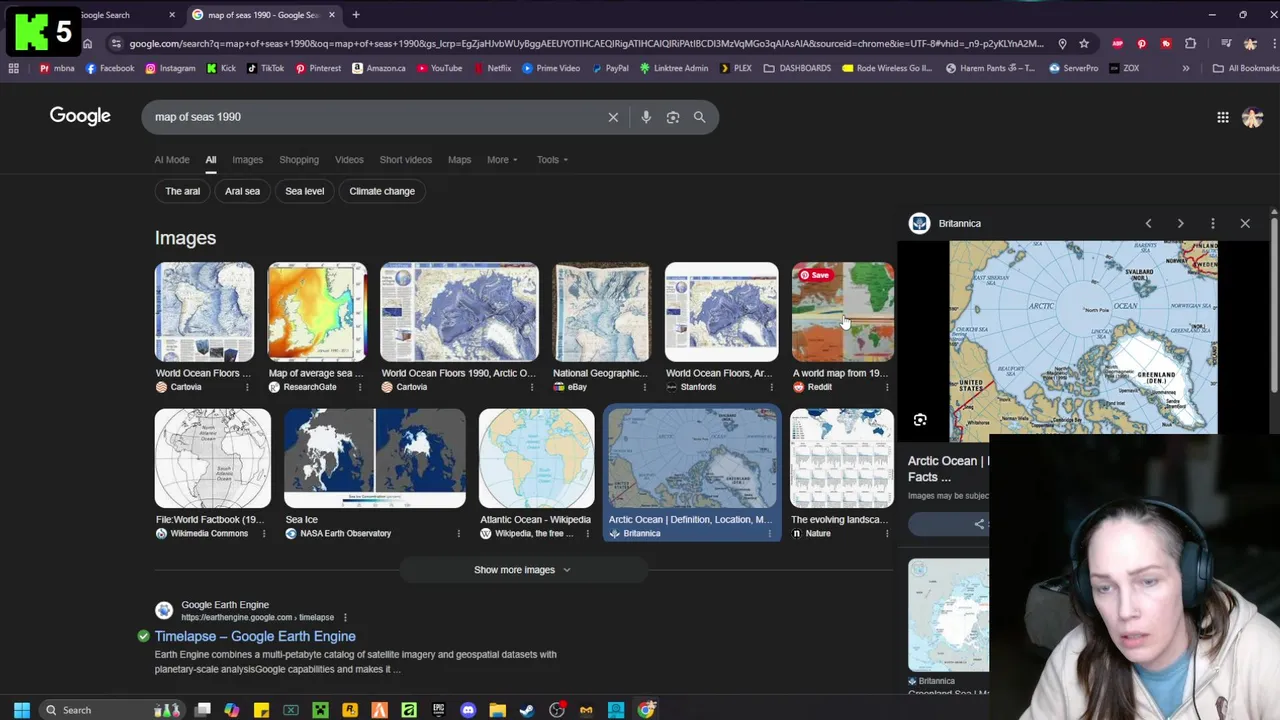The image size is (1280, 720).
Task: Search inside image using lens icon on preview
Action: (x=920, y=420)
